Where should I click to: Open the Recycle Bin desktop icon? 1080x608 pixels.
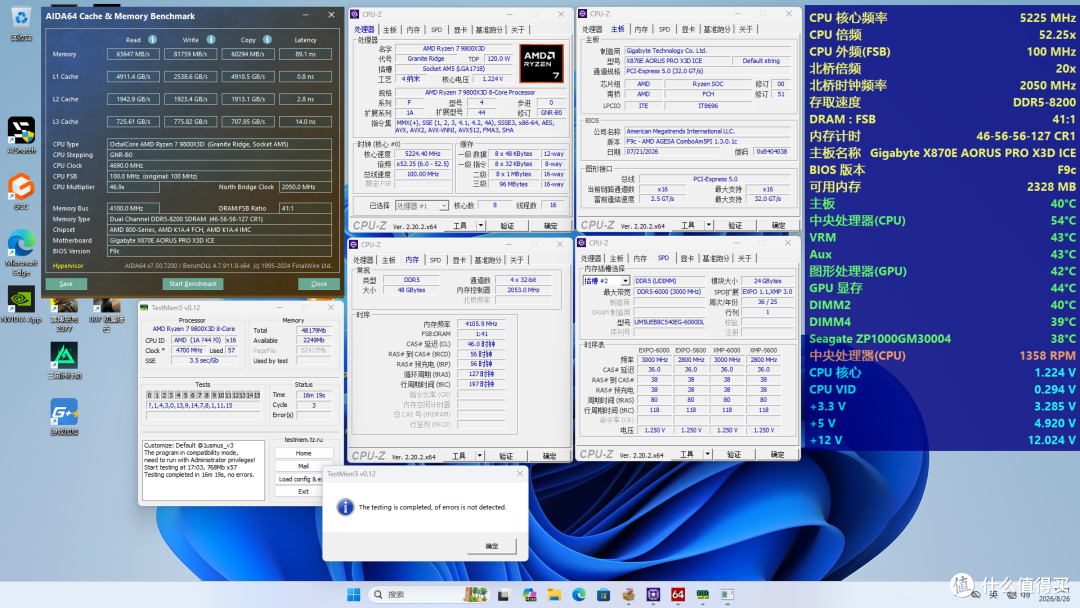click(21, 23)
